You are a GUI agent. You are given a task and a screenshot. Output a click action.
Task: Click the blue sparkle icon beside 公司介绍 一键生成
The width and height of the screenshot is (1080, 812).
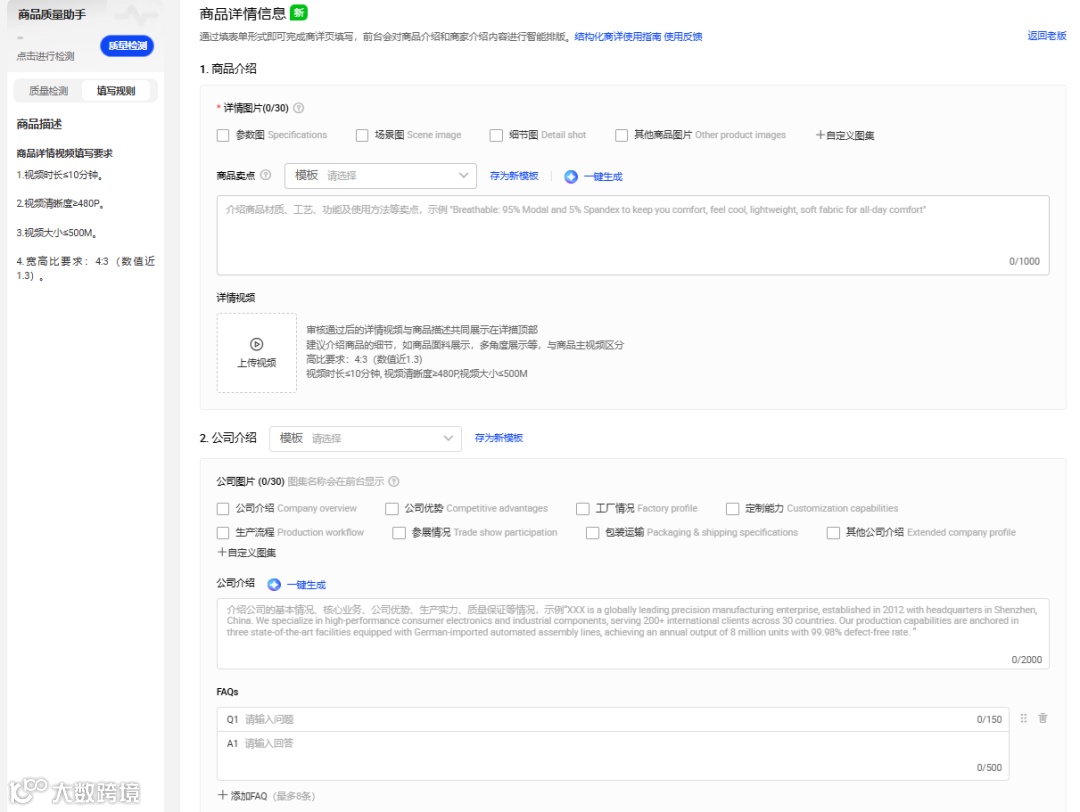(x=274, y=584)
